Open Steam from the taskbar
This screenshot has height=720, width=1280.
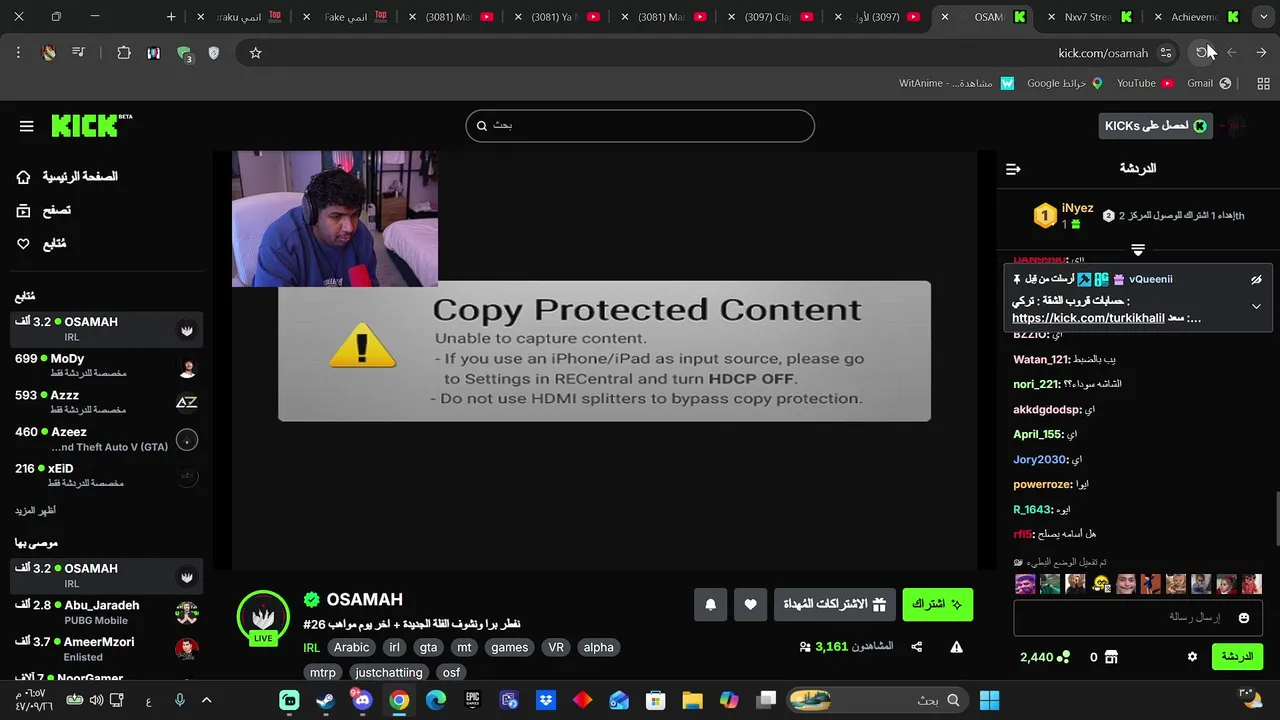(326, 700)
